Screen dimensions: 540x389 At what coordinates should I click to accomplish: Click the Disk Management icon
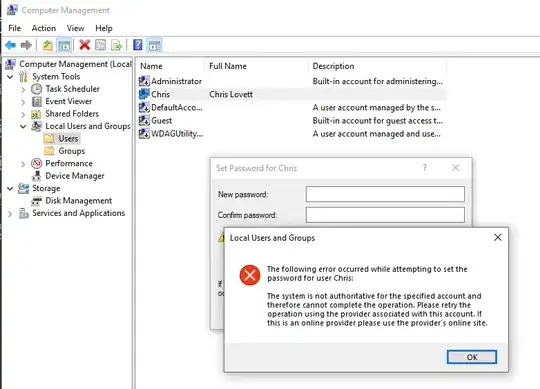point(37,201)
